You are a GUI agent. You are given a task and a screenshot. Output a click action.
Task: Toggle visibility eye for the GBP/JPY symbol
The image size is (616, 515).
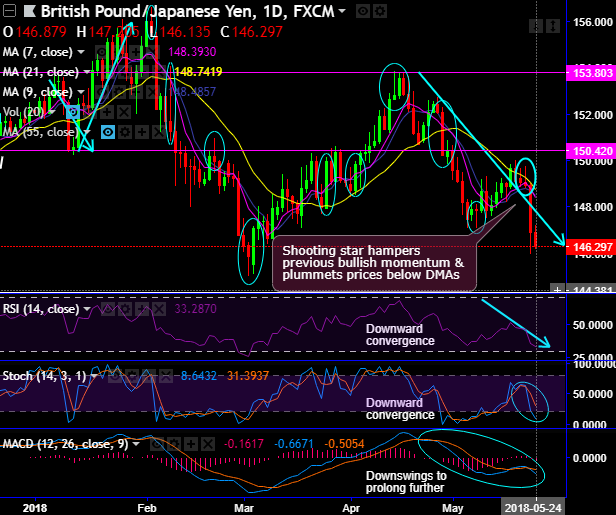(363, 11)
